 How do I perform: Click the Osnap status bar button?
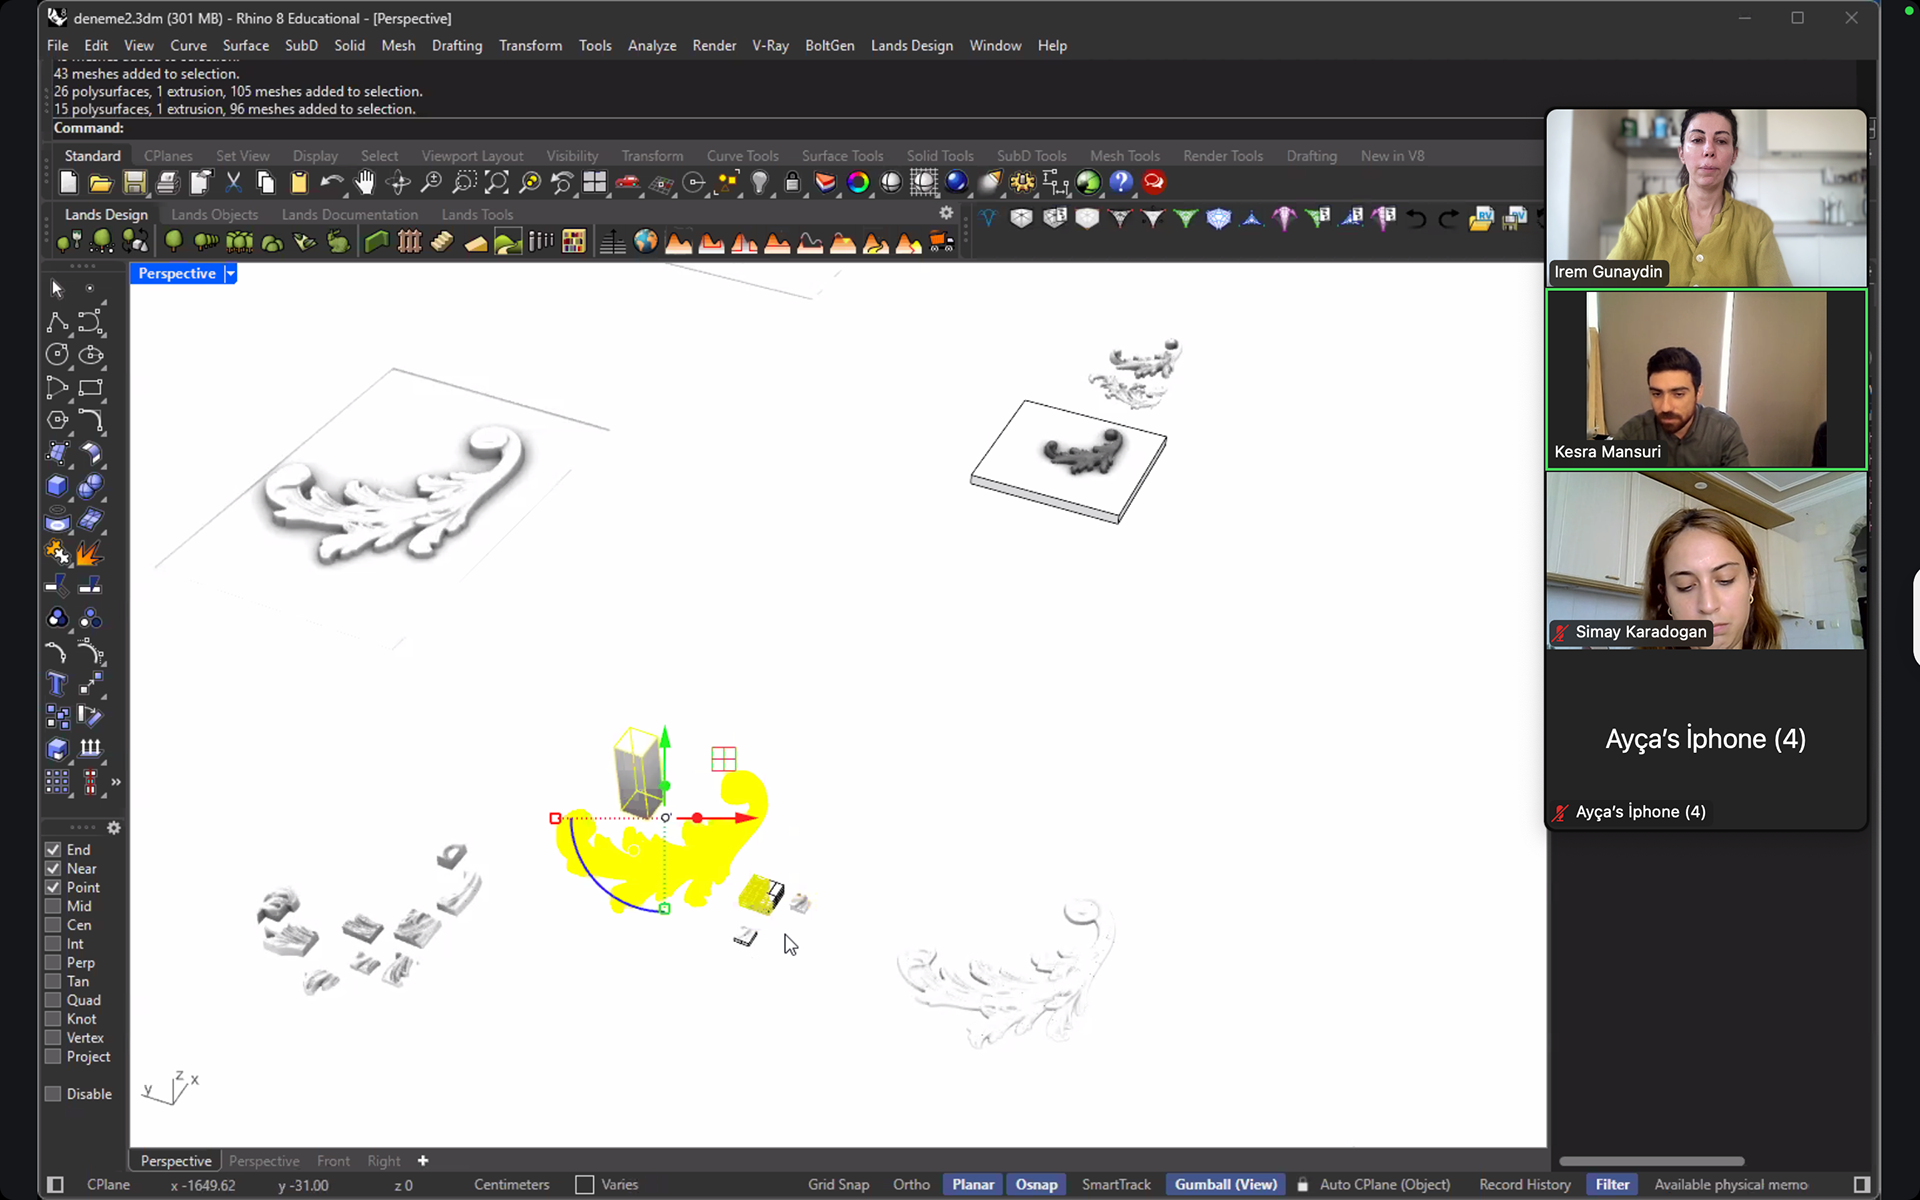[x=1036, y=1184]
